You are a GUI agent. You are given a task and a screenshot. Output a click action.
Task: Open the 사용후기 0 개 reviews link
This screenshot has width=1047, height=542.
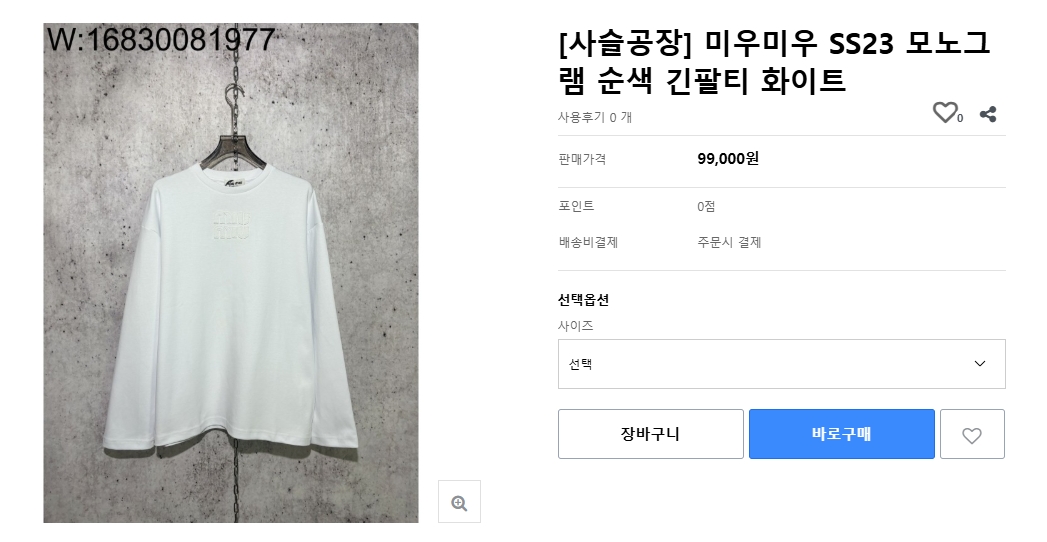595,117
